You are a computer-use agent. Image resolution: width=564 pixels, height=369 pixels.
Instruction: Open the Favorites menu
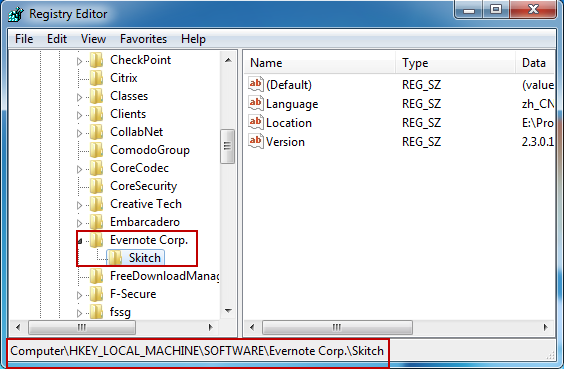tap(144, 39)
